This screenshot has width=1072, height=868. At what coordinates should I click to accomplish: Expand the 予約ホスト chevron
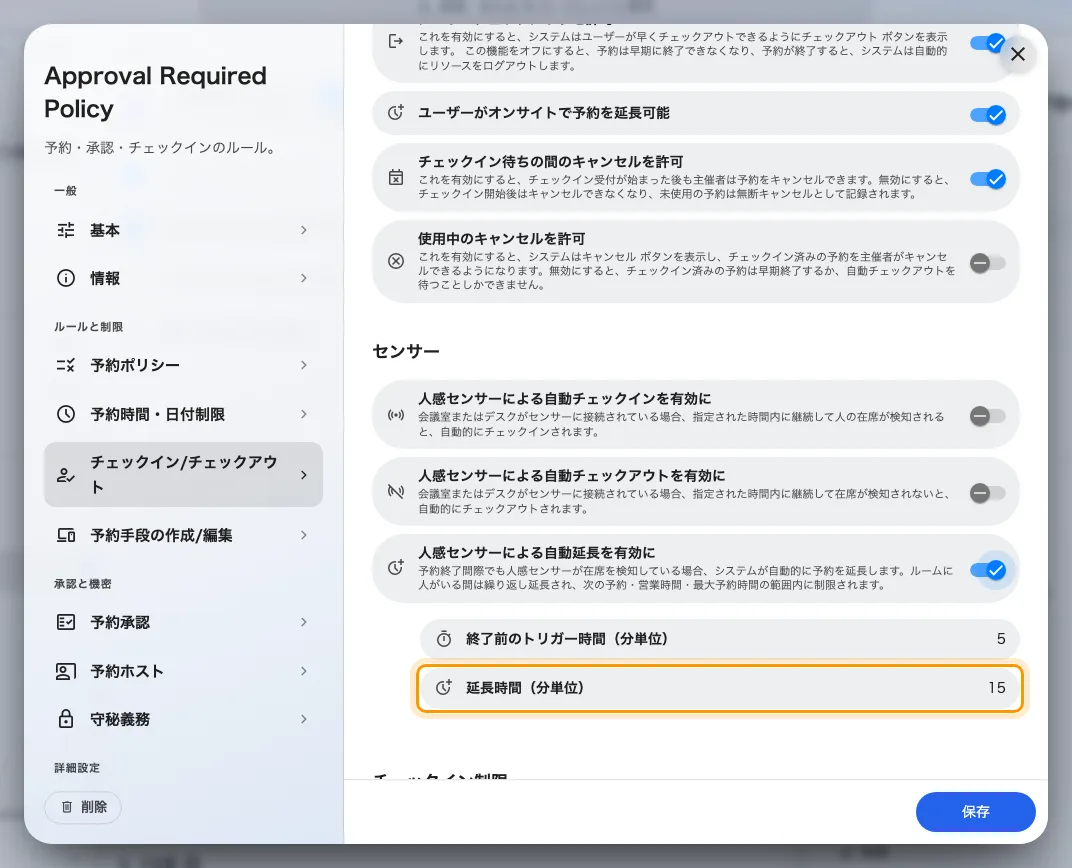point(304,671)
